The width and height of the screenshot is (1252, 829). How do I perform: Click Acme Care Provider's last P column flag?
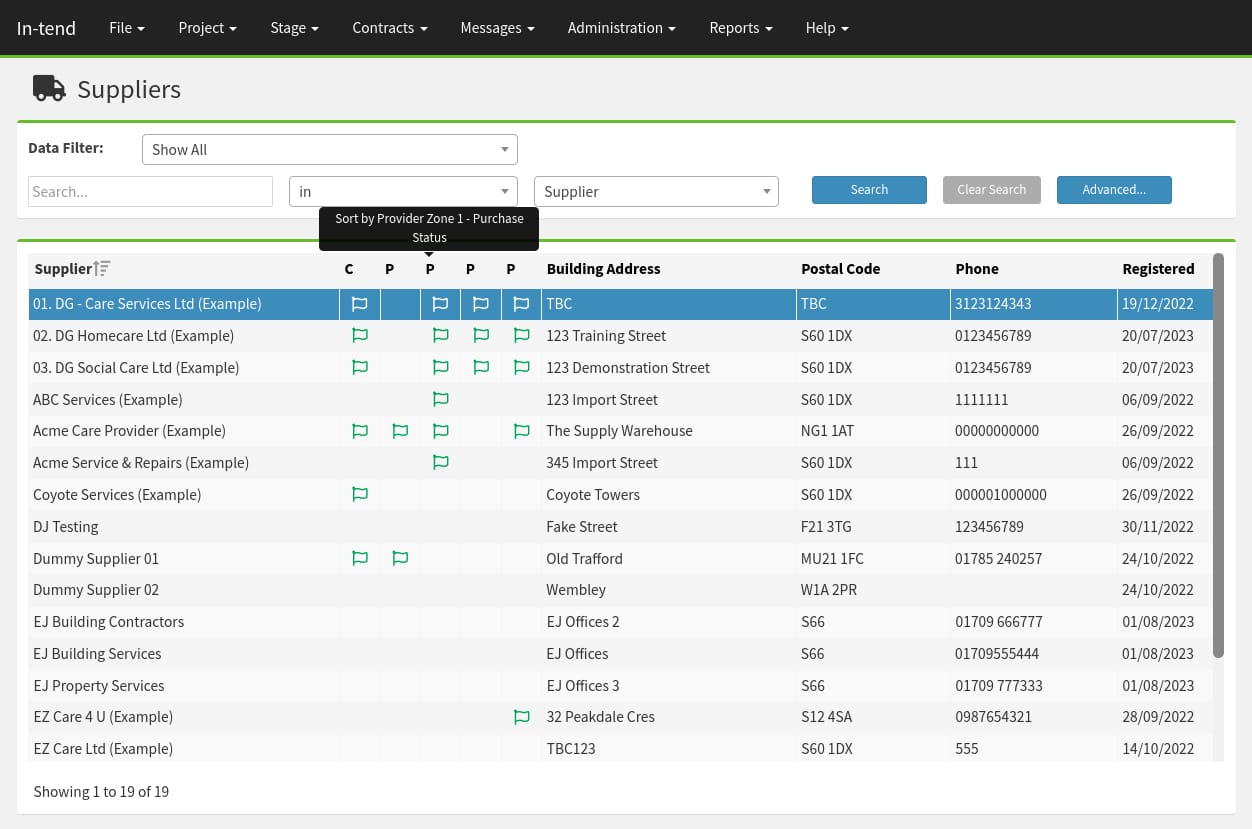click(521, 431)
